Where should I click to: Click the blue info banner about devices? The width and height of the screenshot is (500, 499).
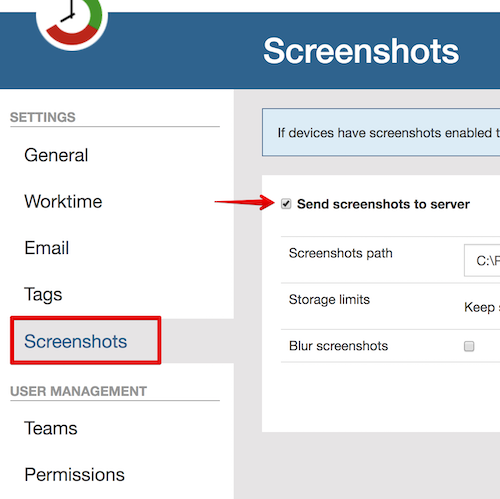click(381, 132)
